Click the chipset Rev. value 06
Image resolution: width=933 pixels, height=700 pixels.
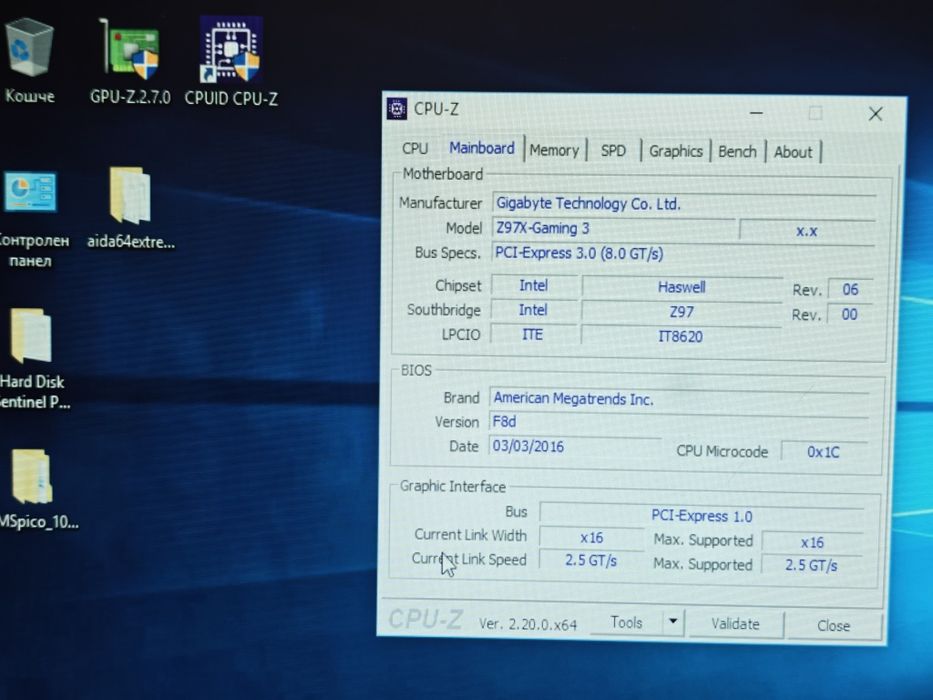pos(850,289)
